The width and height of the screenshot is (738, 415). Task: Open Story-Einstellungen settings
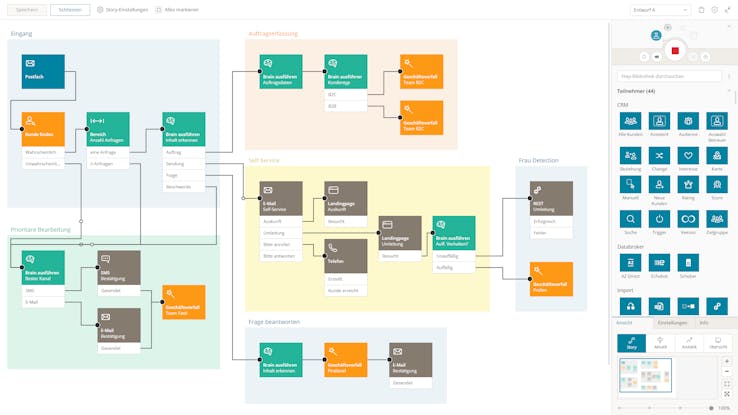(x=123, y=9)
